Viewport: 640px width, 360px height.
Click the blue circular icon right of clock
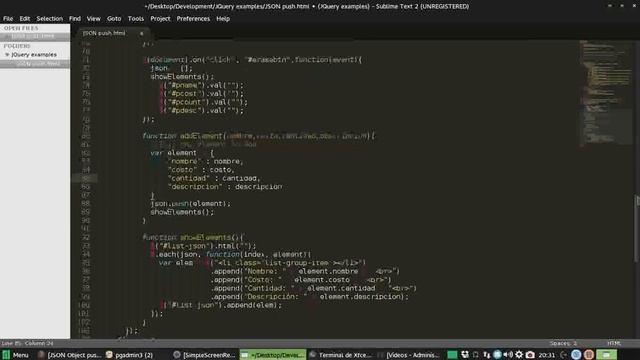click(576, 355)
